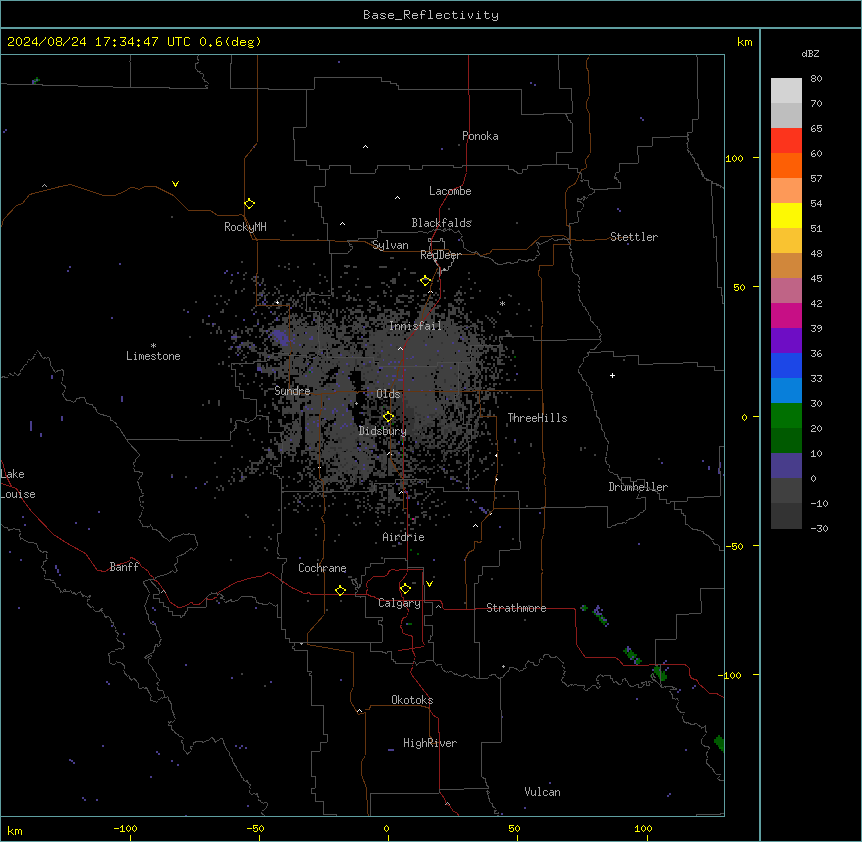Select the yellow diamond marker between Olds and Didsbury
This screenshot has height=842, width=862.
pos(388,416)
